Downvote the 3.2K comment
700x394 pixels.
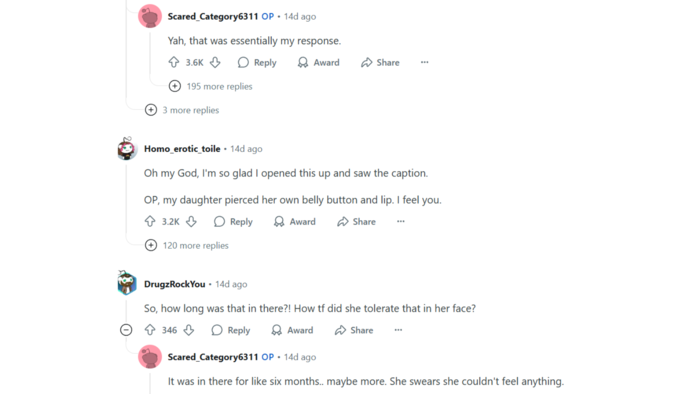[191, 221]
